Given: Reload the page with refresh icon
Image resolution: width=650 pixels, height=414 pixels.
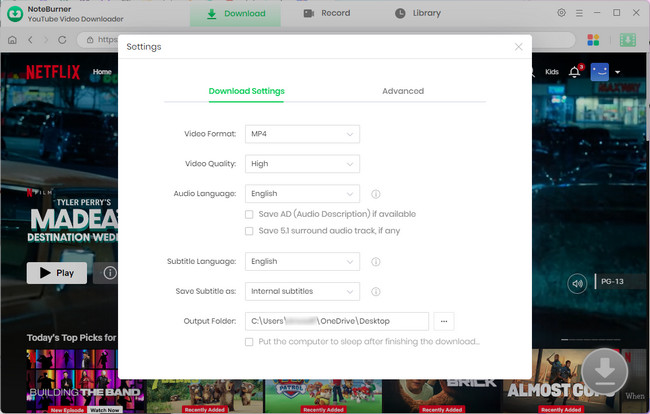Looking at the screenshot, I should 62,40.
